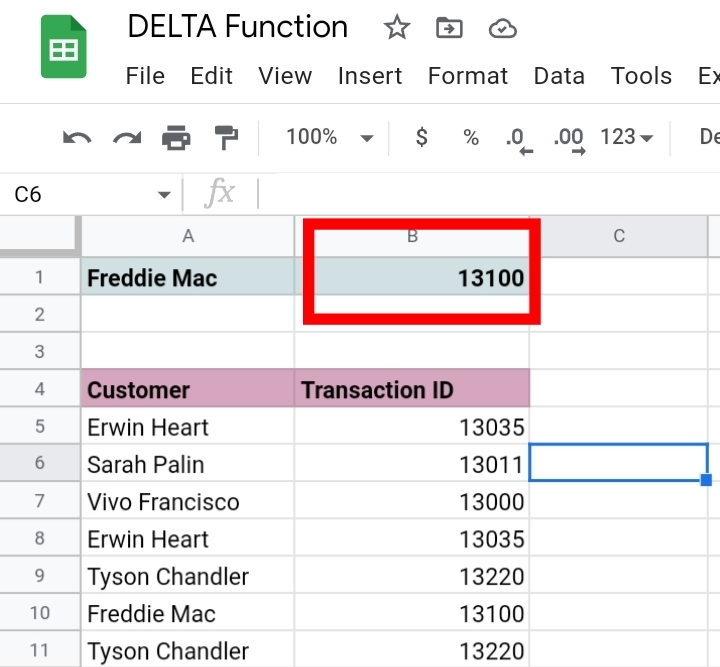Click Sarah Palin cell
The width and height of the screenshot is (720, 667).
[188, 463]
